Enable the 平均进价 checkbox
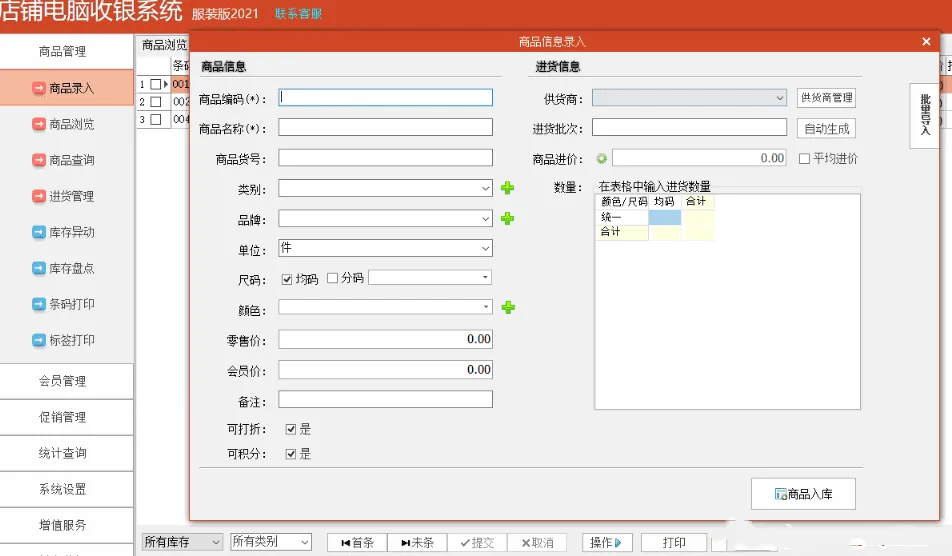952x556 pixels. tap(804, 158)
